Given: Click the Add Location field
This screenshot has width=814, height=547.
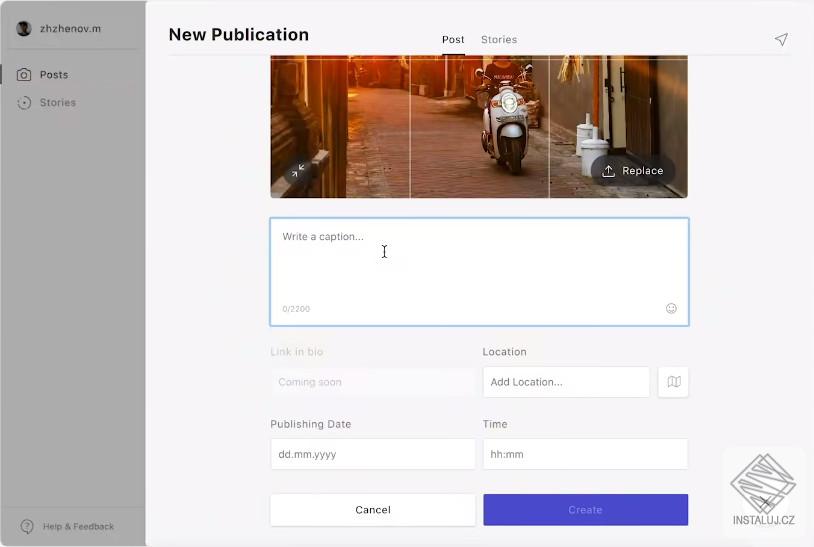Looking at the screenshot, I should click(x=566, y=382).
